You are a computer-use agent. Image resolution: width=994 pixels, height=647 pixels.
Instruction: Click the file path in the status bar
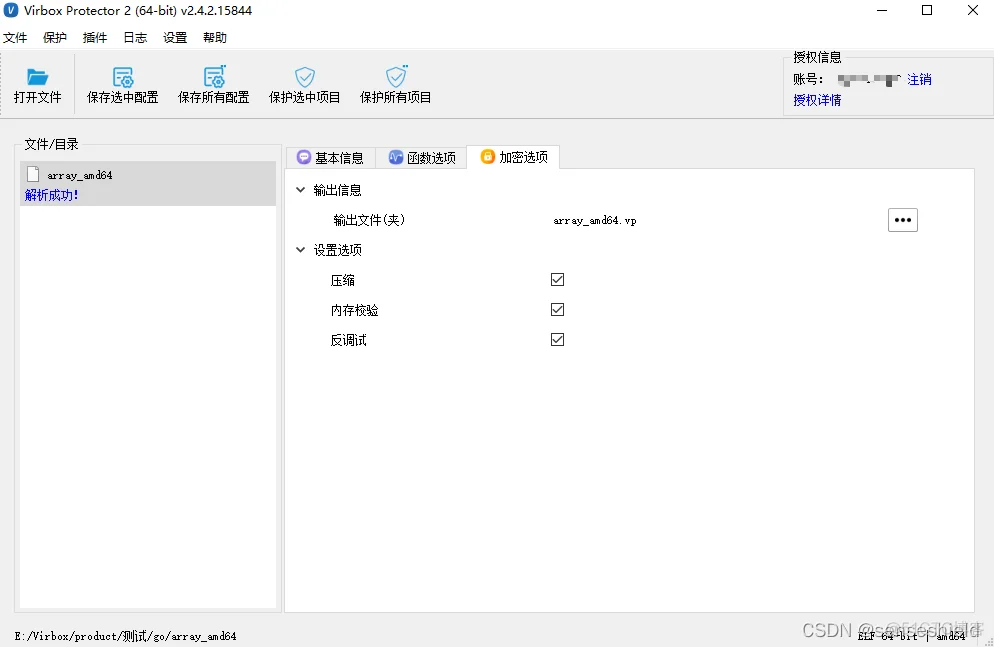tap(126, 636)
